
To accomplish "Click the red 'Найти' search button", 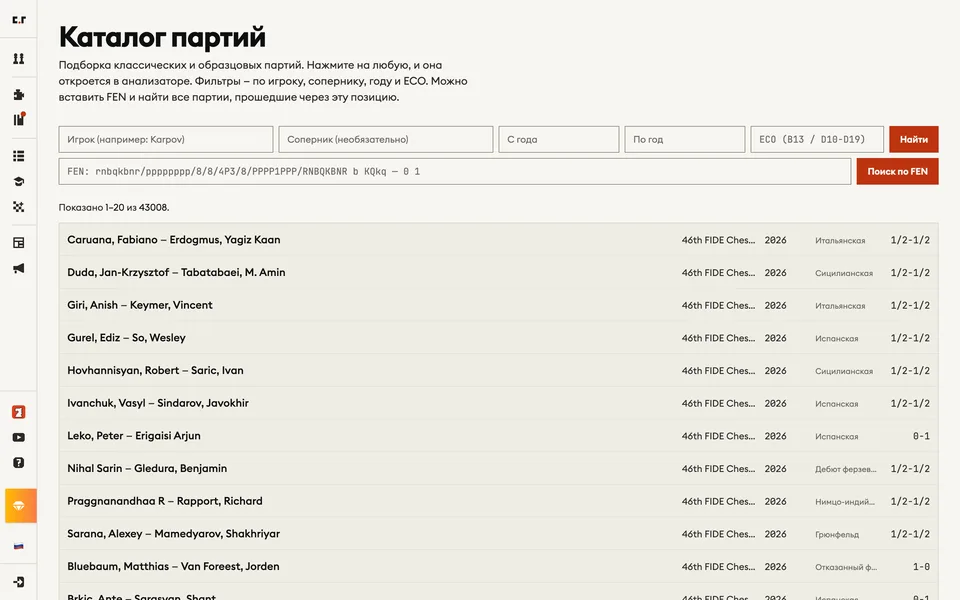I will pos(913,140).
